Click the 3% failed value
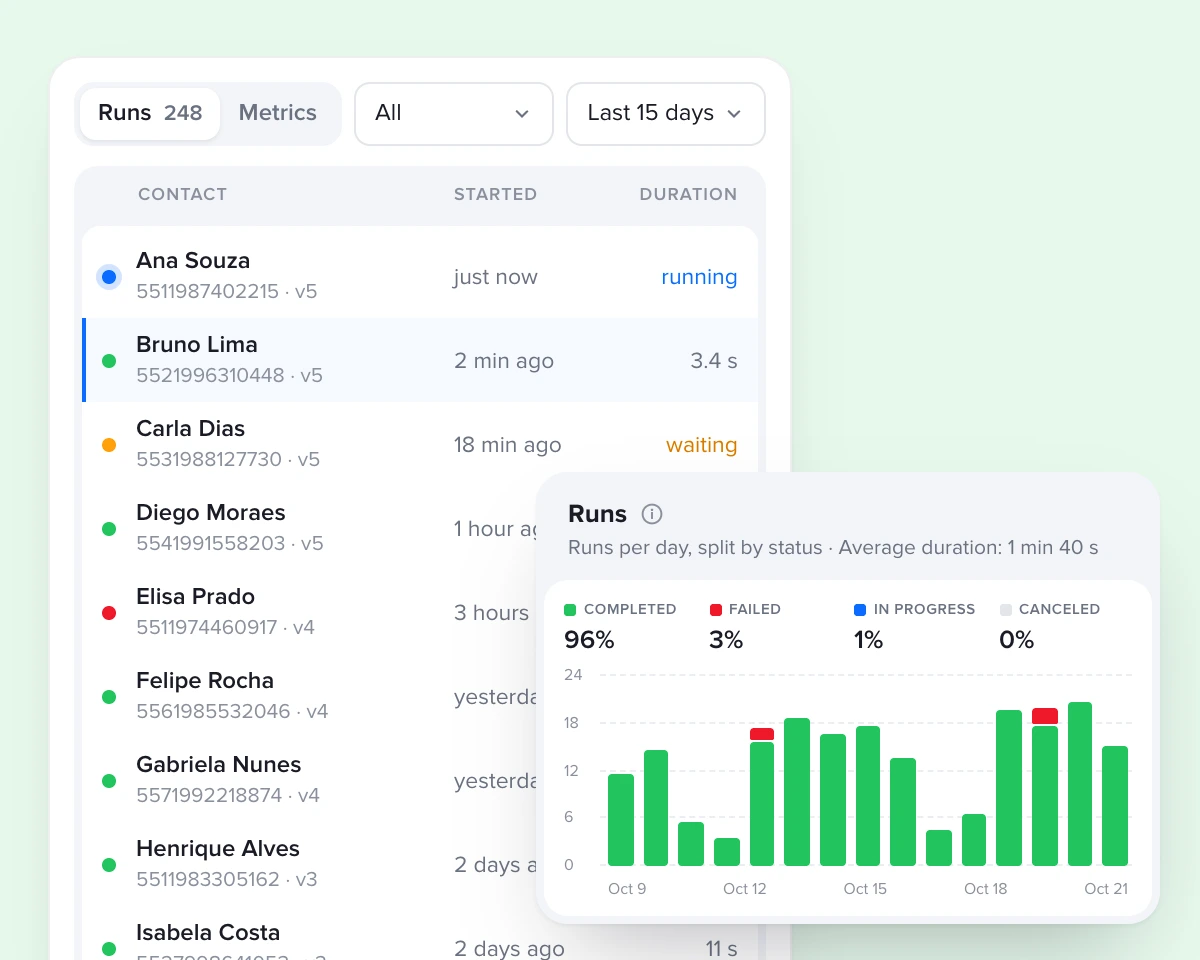1200x960 pixels. [x=726, y=640]
